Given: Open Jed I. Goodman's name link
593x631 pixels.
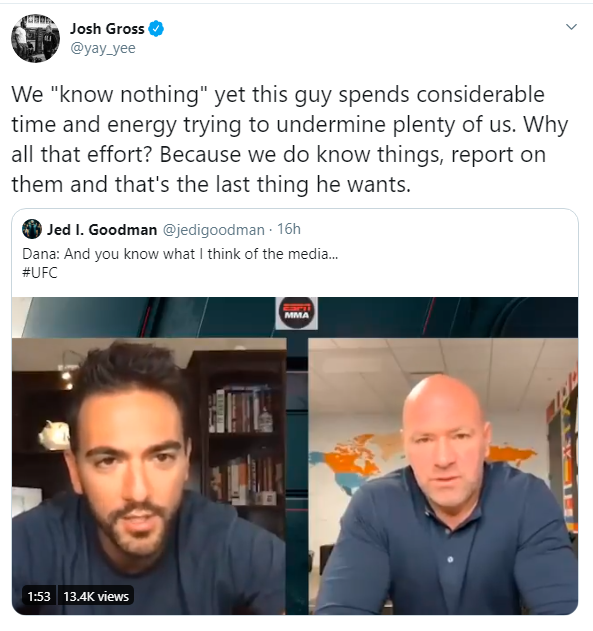Looking at the screenshot, I should coord(102,230).
